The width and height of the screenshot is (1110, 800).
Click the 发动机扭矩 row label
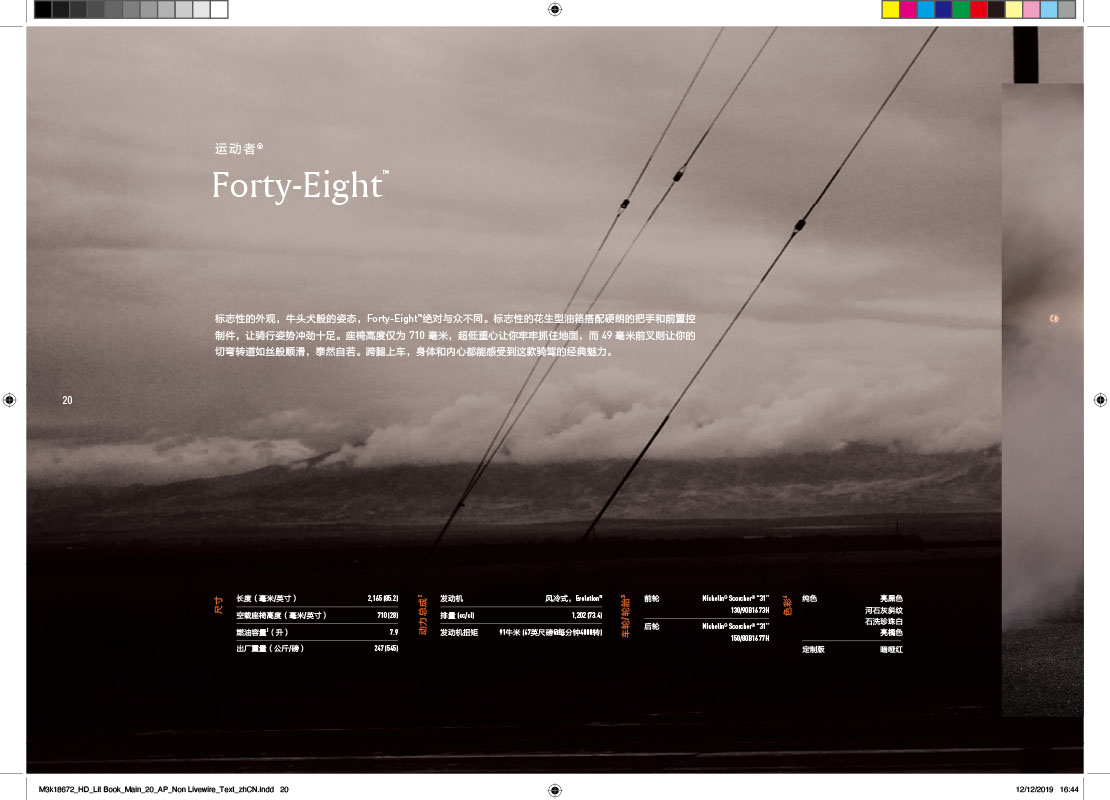tap(459, 632)
